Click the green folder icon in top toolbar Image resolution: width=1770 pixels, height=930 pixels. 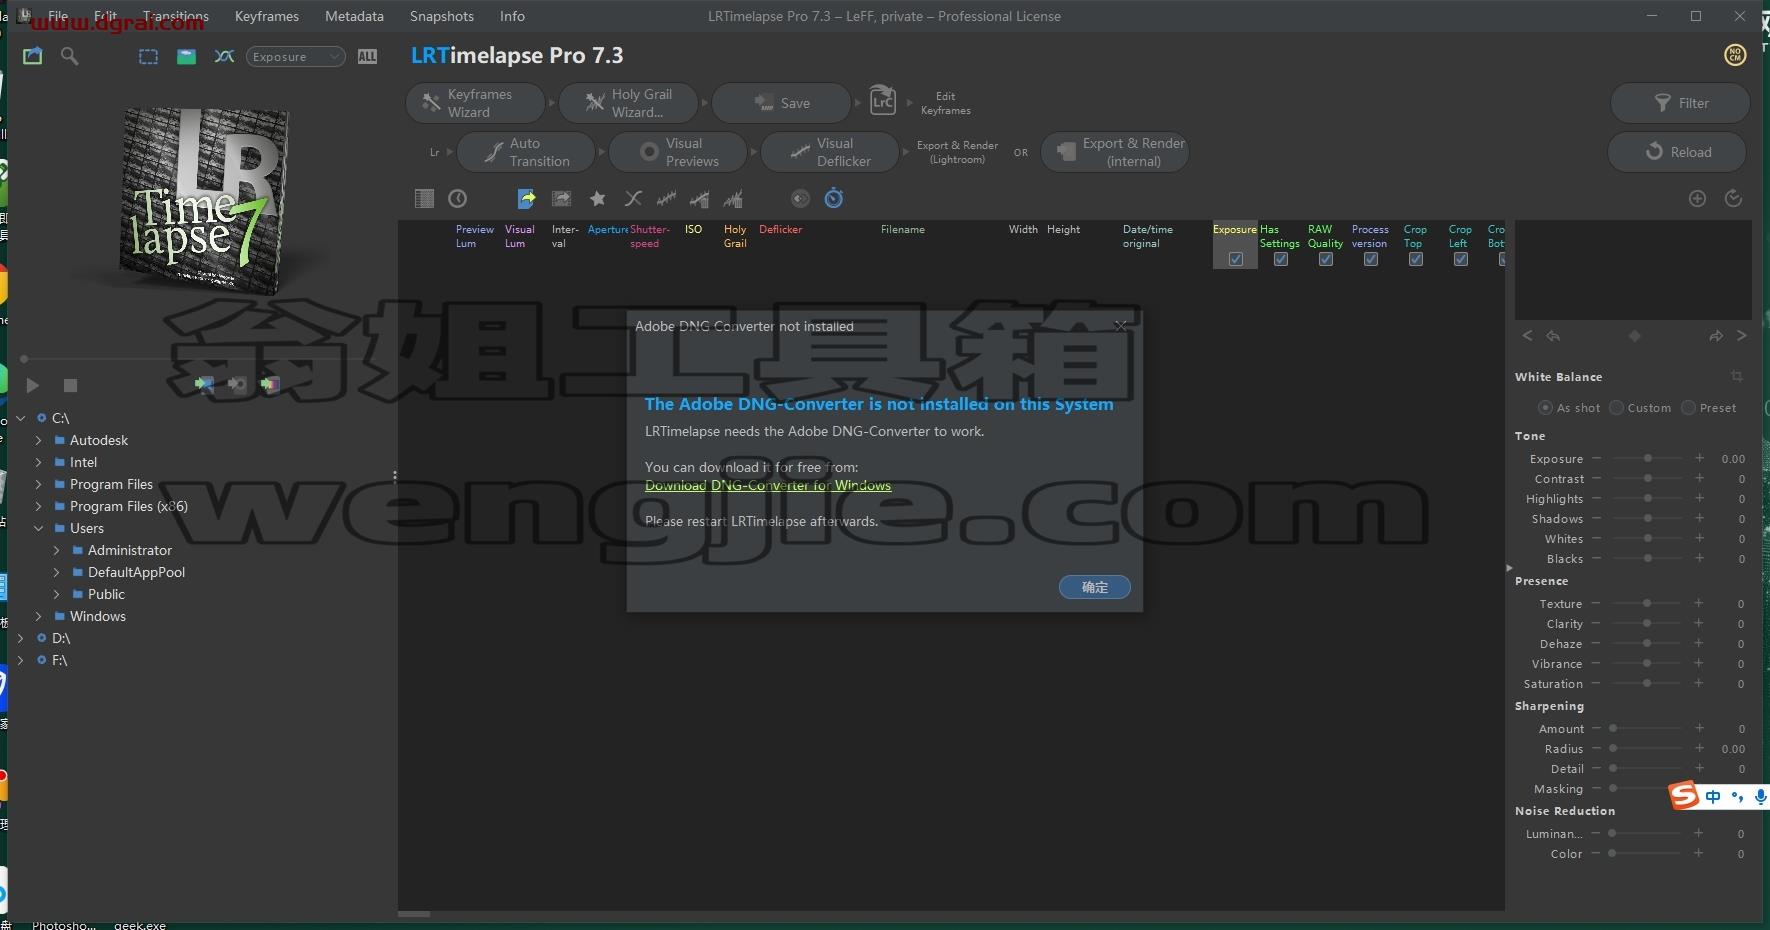[x=186, y=57]
